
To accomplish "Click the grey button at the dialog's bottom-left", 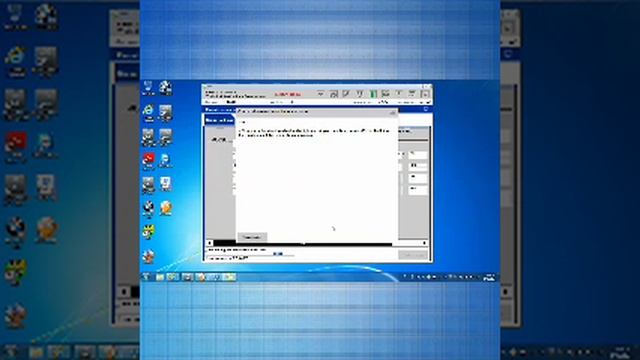I will point(252,237).
